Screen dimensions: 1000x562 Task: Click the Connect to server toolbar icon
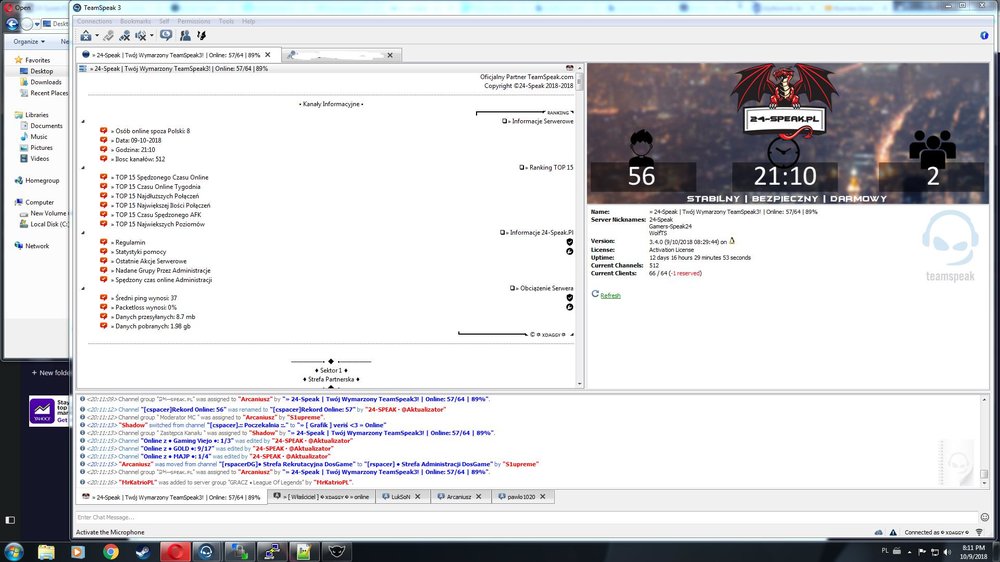point(85,36)
